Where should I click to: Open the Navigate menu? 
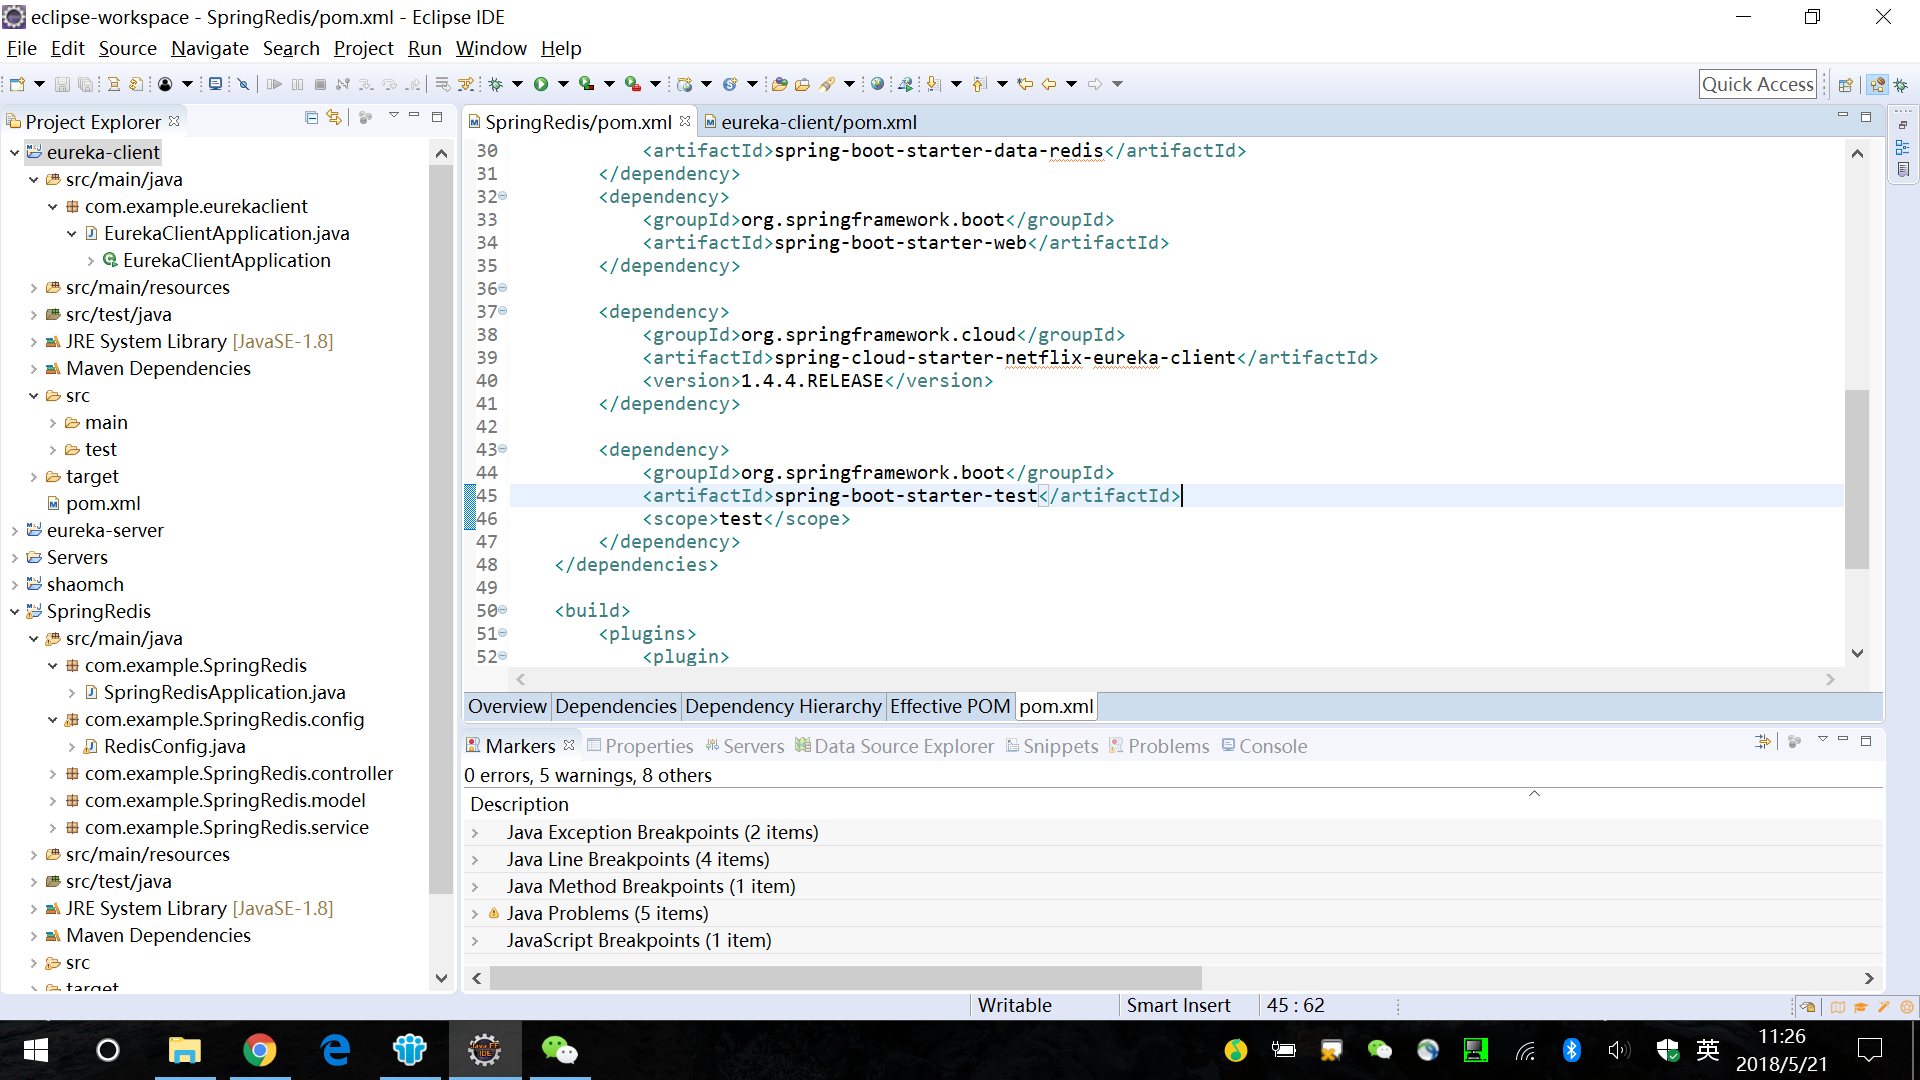[x=209, y=48]
